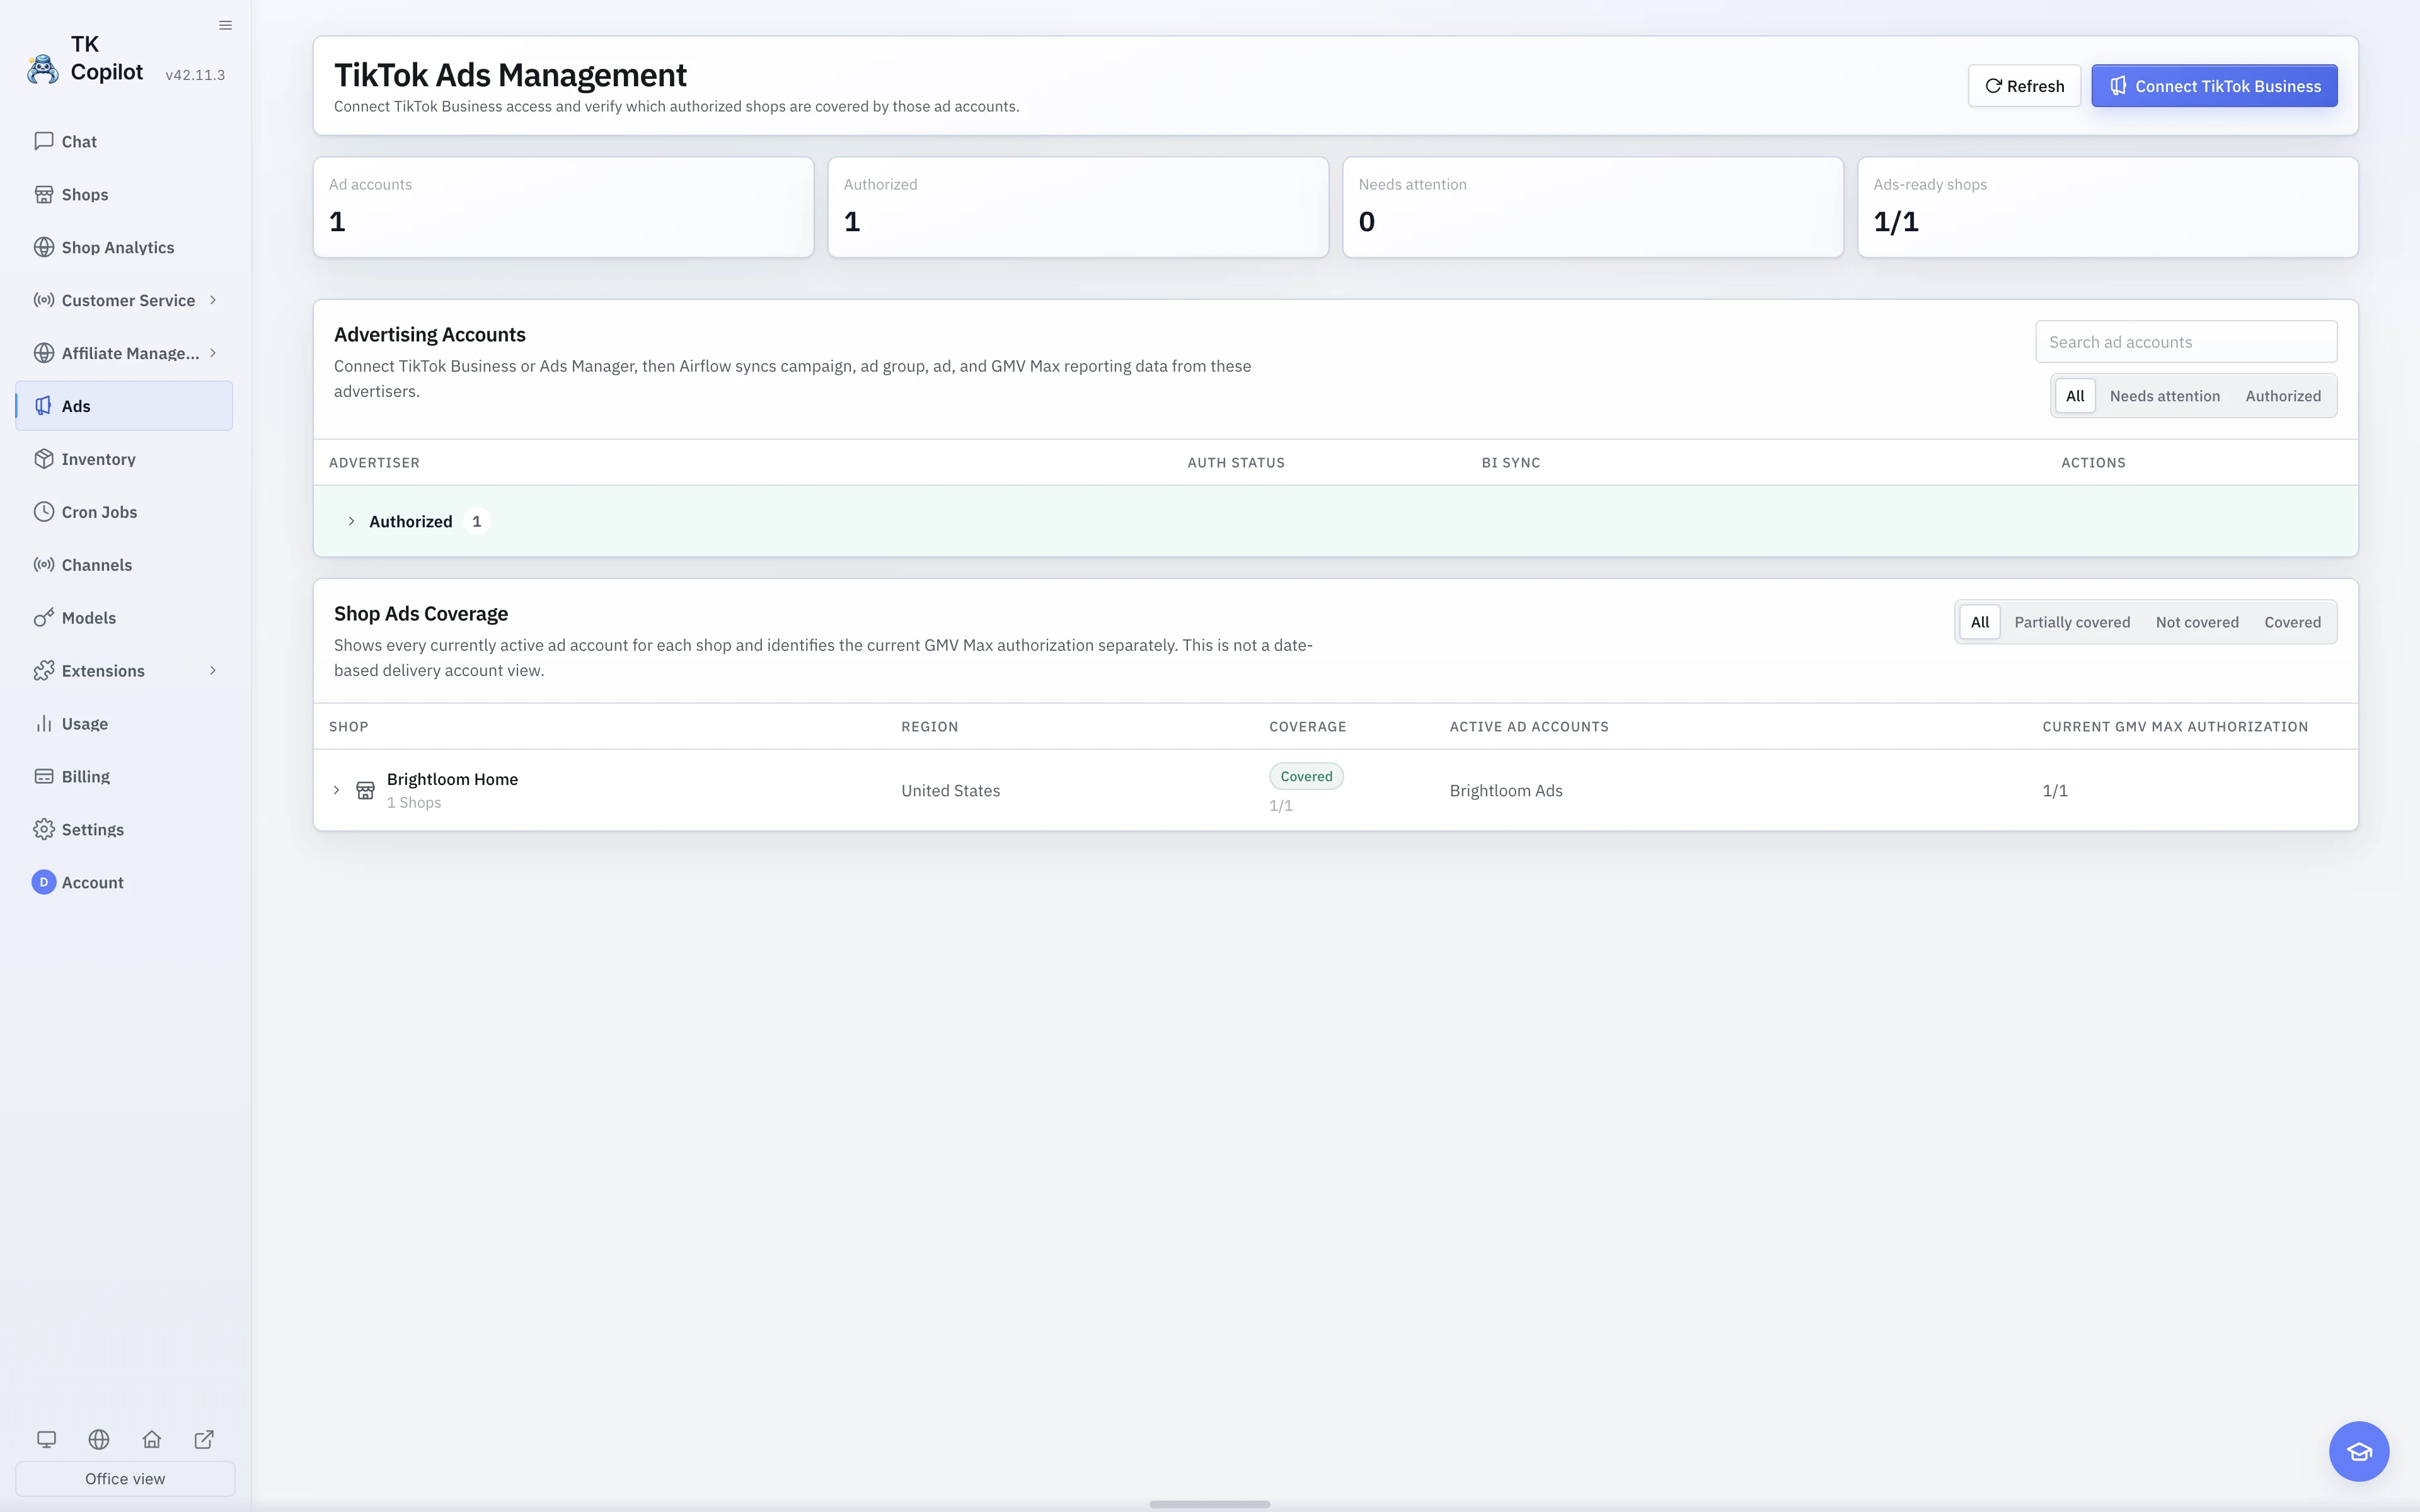Filter shop coverage by Covered

click(2293, 622)
